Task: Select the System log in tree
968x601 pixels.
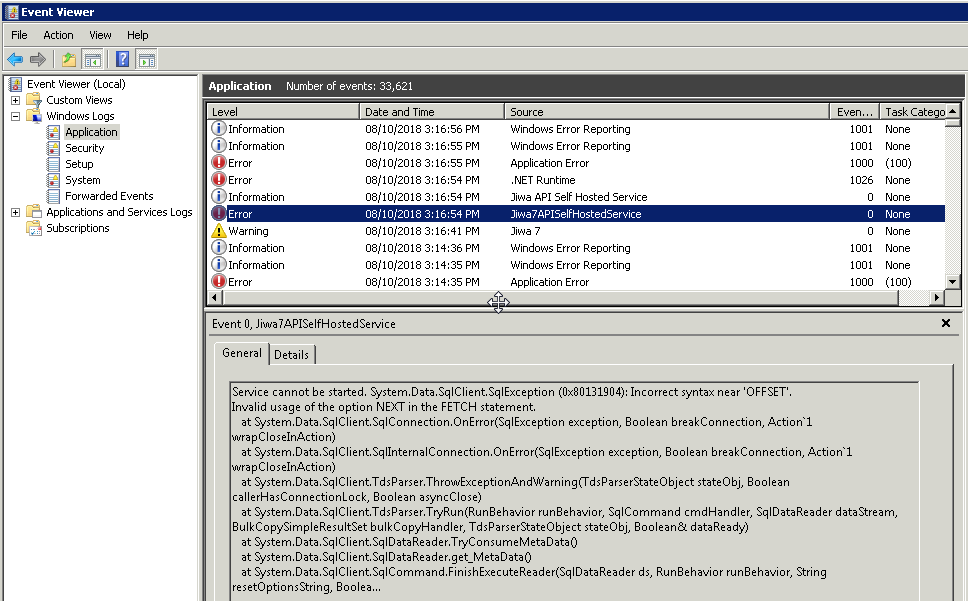Action: 83,180
